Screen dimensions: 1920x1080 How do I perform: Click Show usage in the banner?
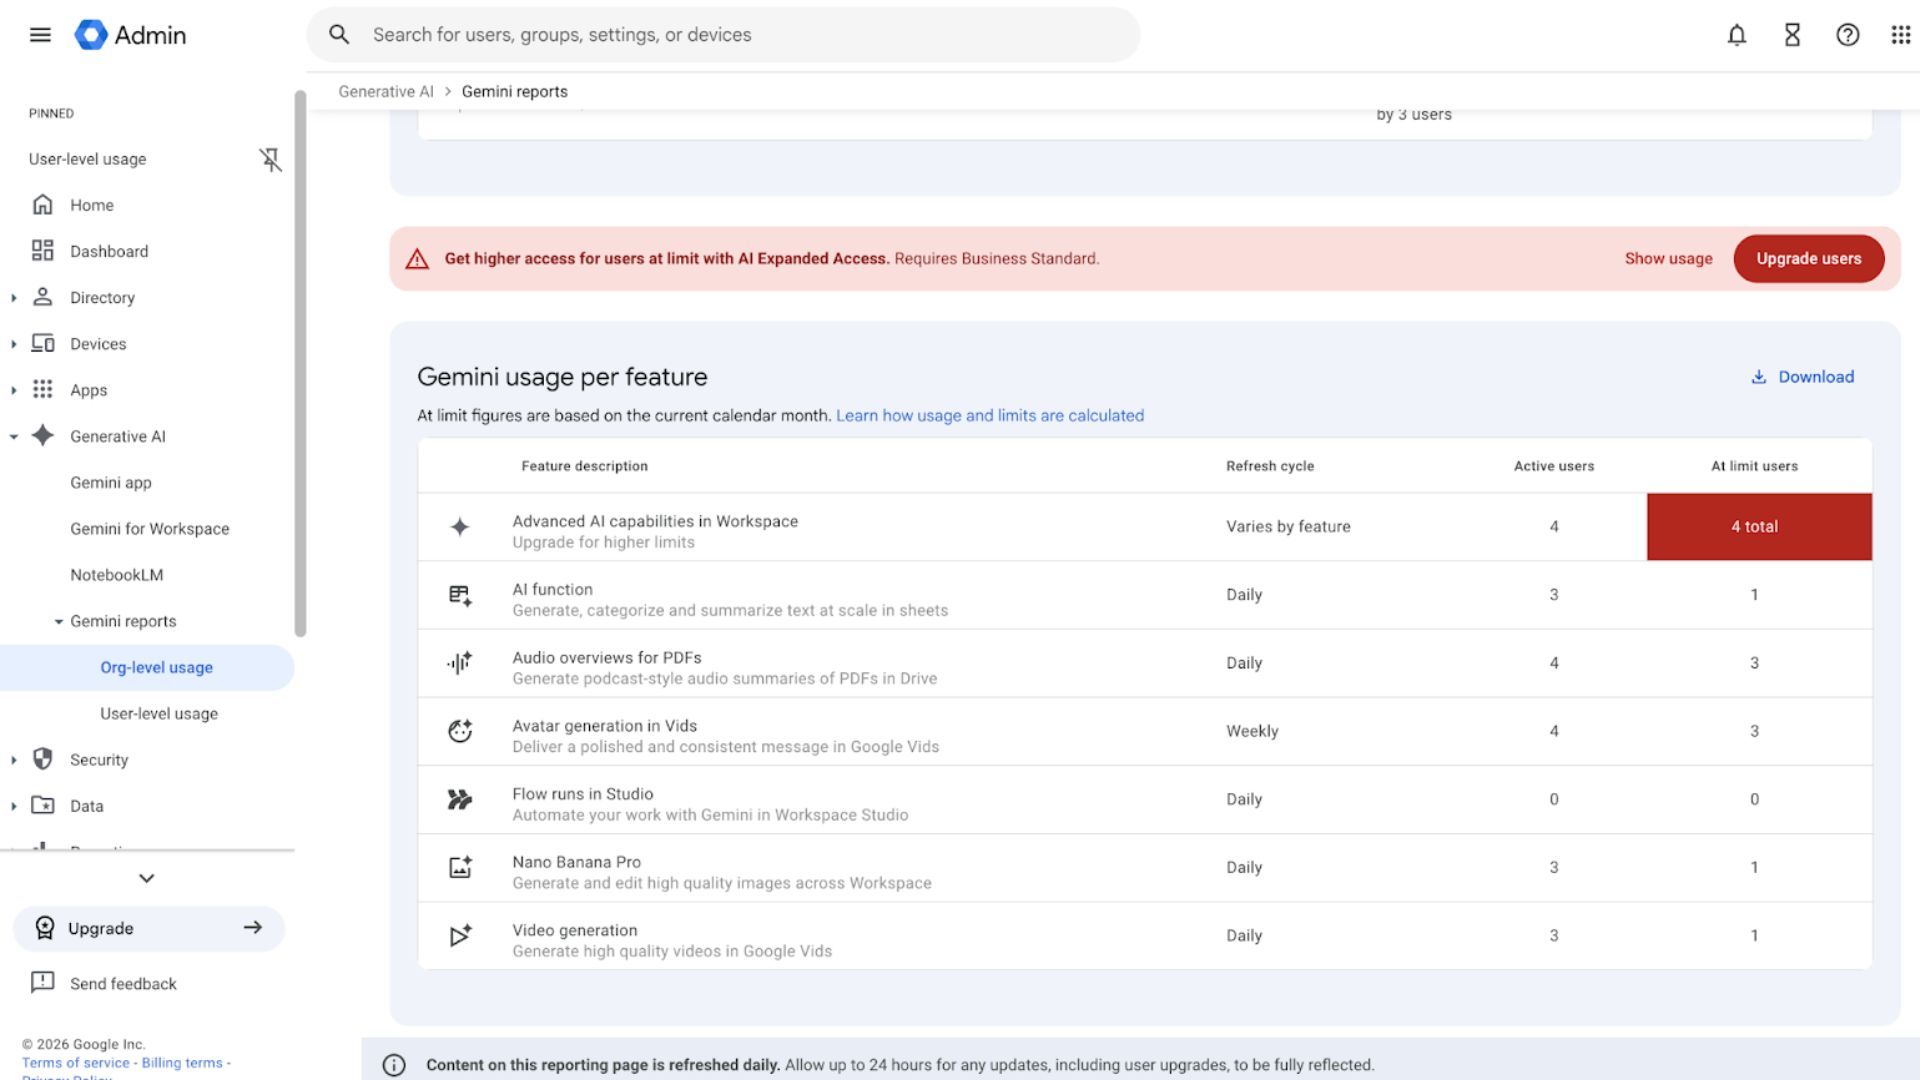pyautogui.click(x=1669, y=258)
